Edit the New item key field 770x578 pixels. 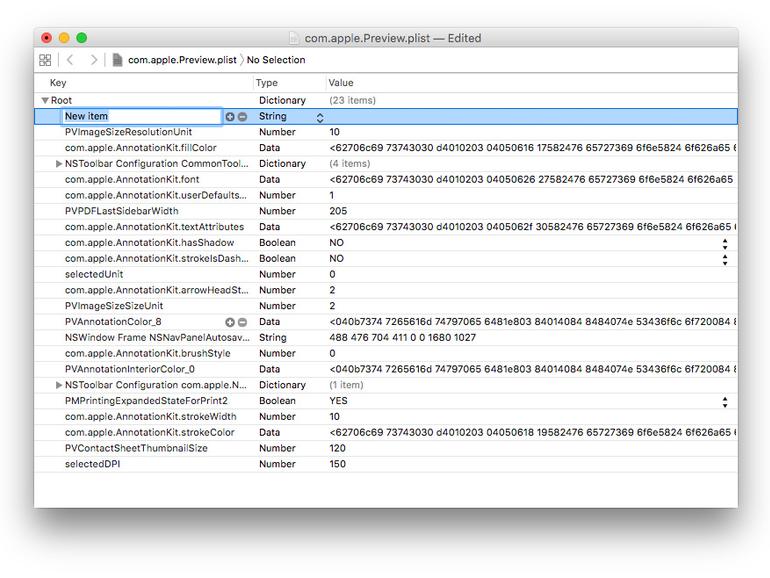coord(142,116)
